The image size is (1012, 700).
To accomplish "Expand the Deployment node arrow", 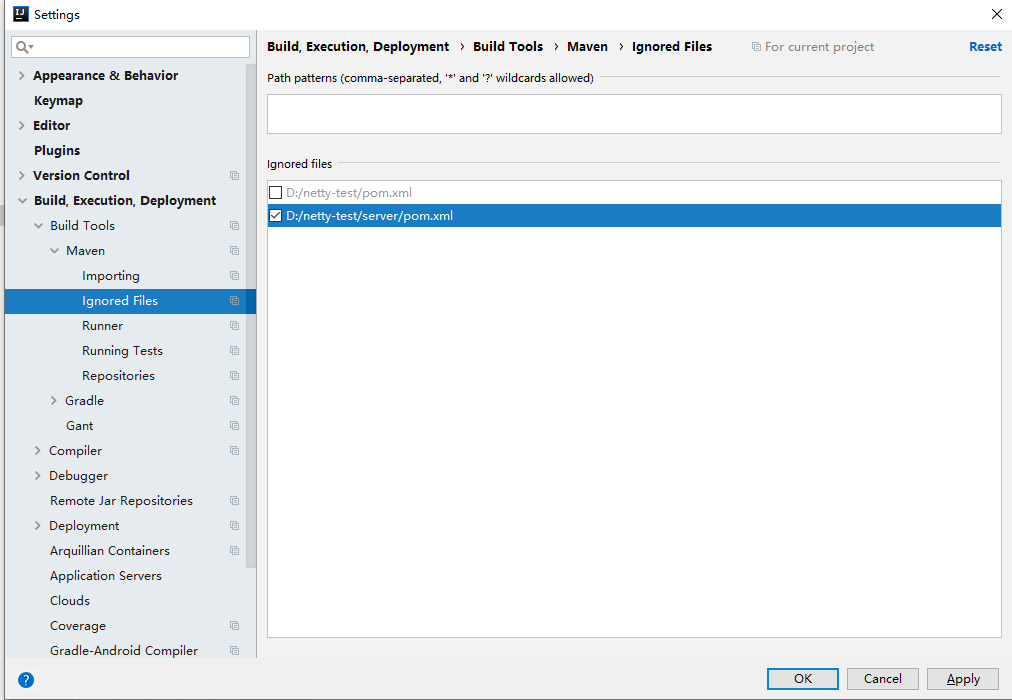I will pyautogui.click(x=37, y=526).
